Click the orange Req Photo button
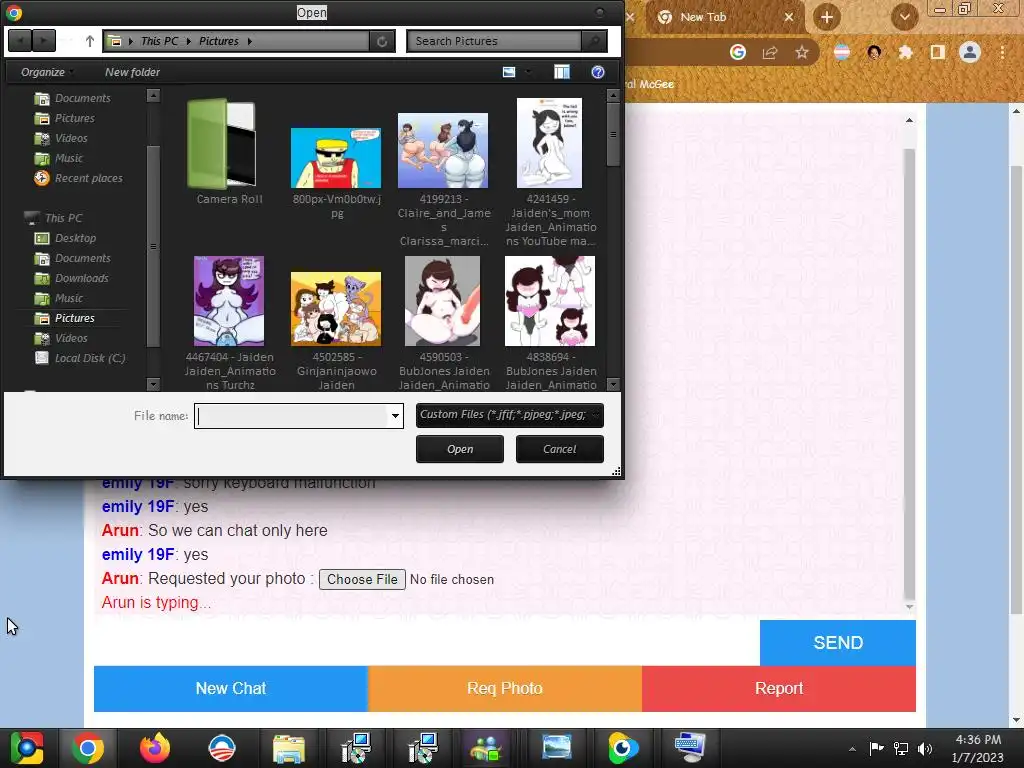The width and height of the screenshot is (1024, 768). (505, 688)
